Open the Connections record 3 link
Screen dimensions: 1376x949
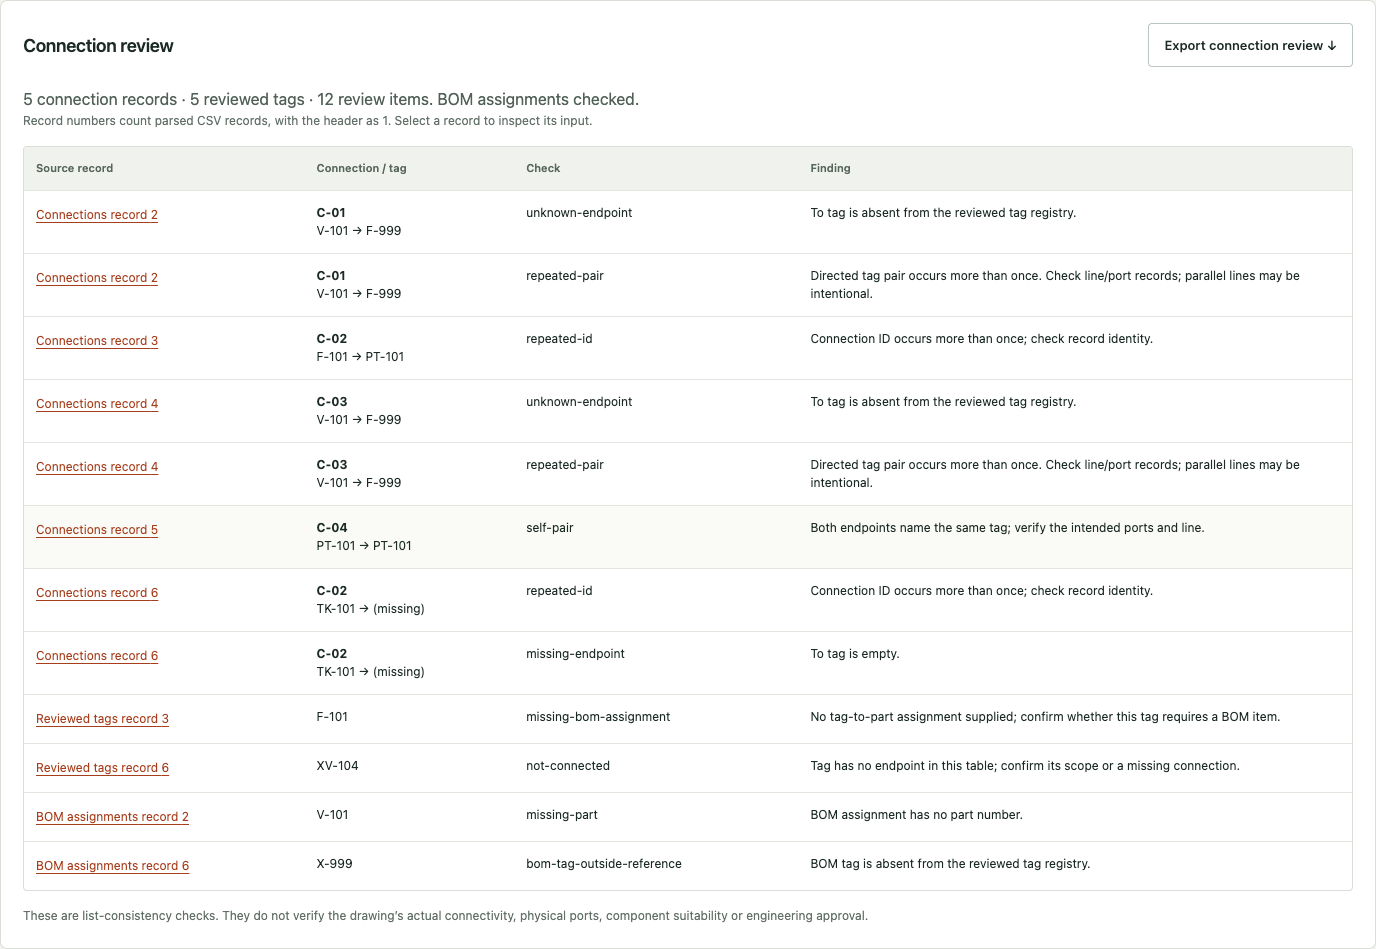point(97,341)
